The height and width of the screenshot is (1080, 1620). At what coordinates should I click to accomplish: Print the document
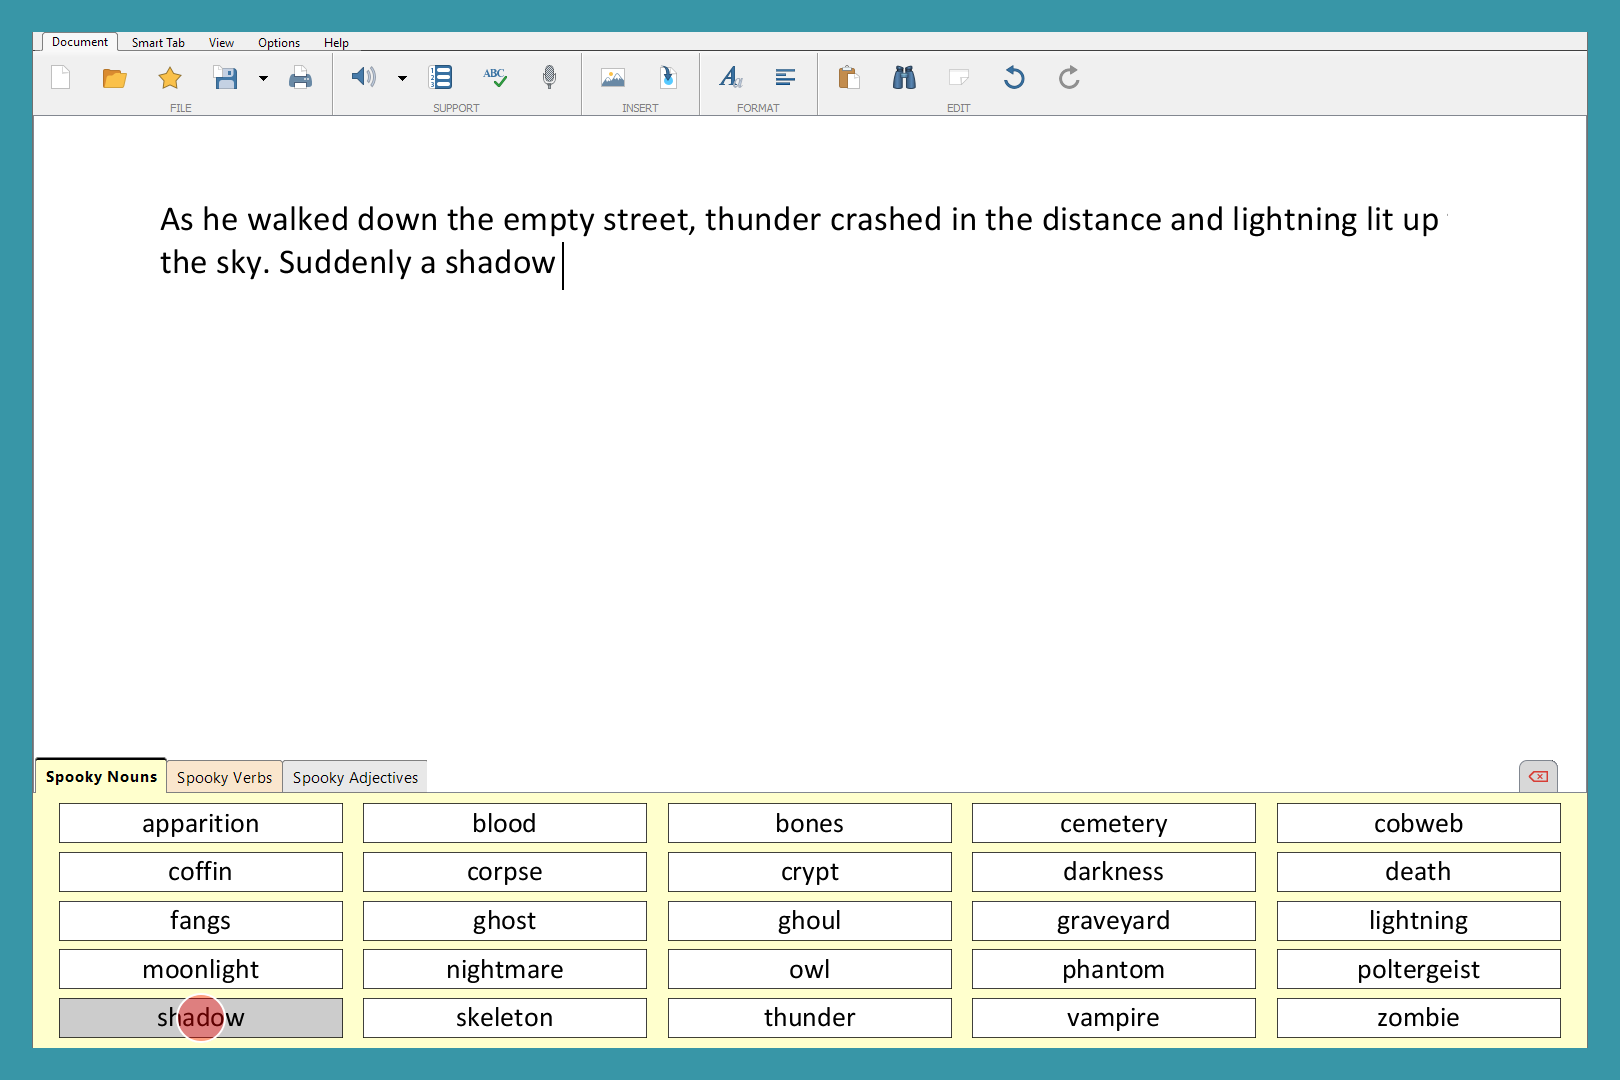tap(300, 78)
